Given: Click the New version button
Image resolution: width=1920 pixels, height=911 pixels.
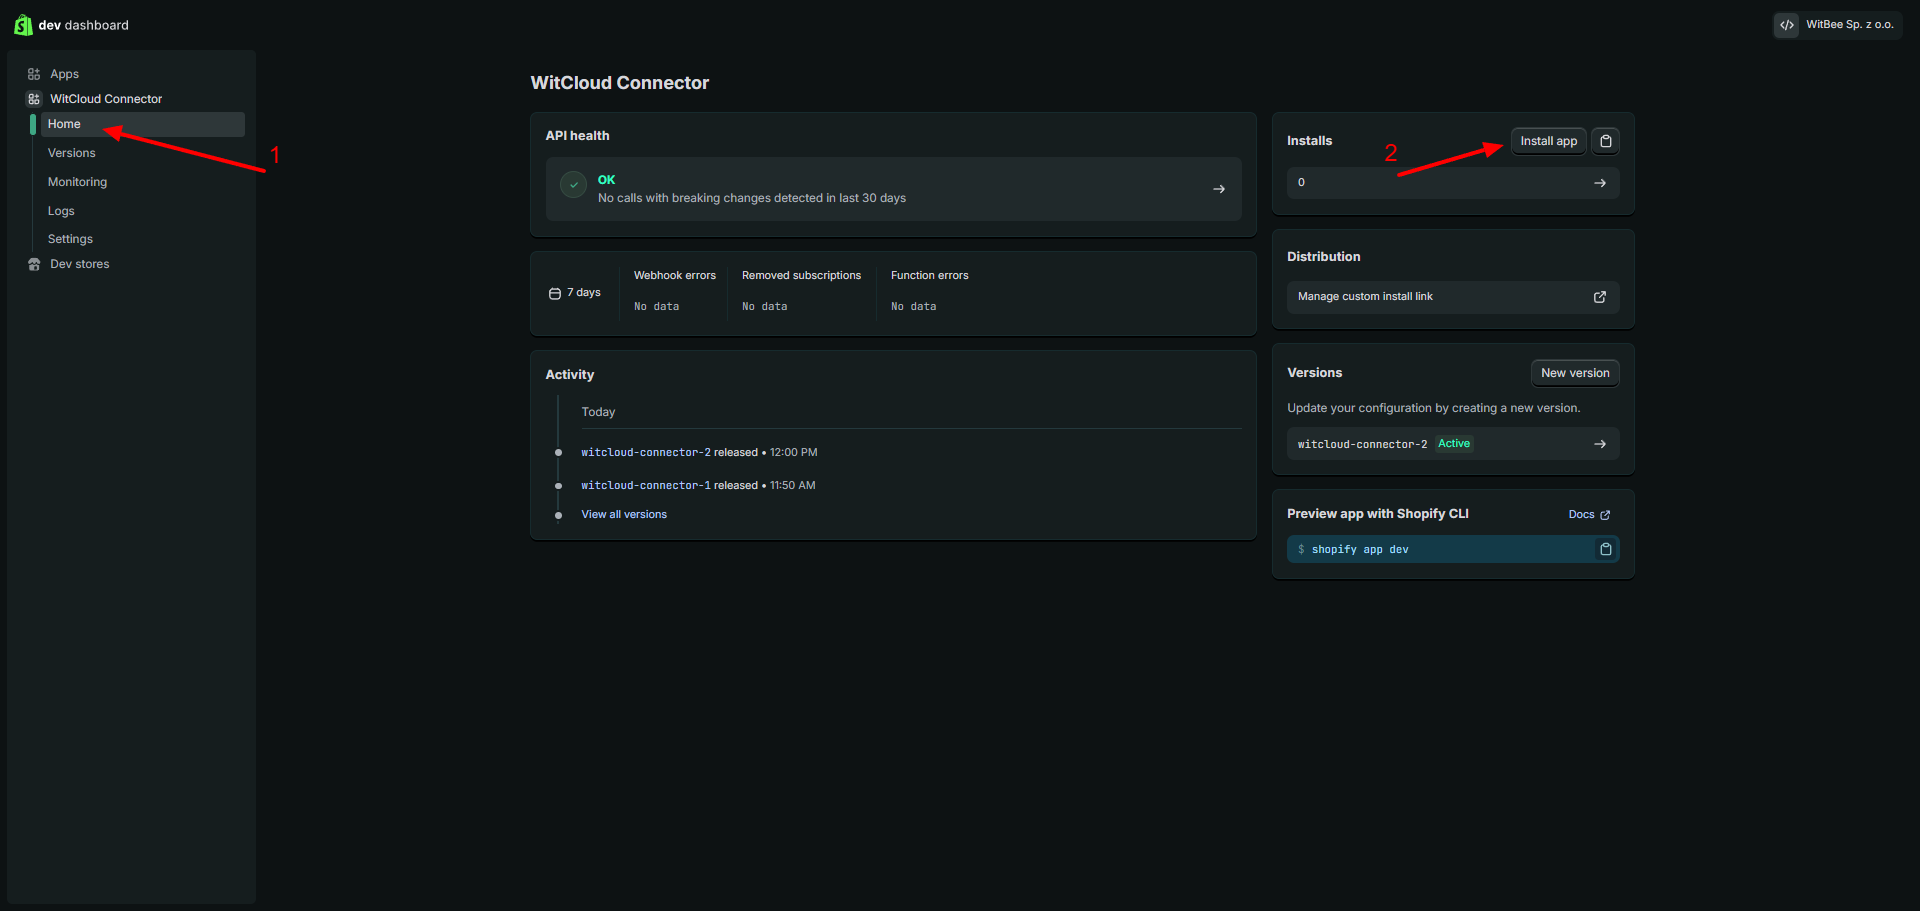Looking at the screenshot, I should point(1574,373).
